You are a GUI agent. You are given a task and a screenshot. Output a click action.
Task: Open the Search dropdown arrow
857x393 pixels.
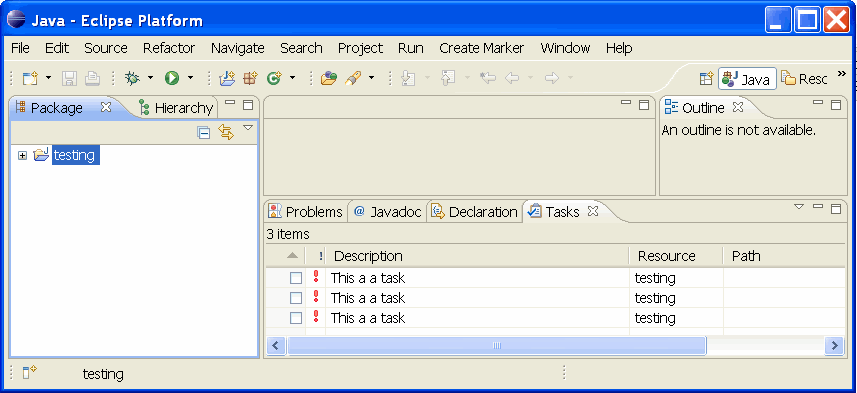tap(372, 78)
